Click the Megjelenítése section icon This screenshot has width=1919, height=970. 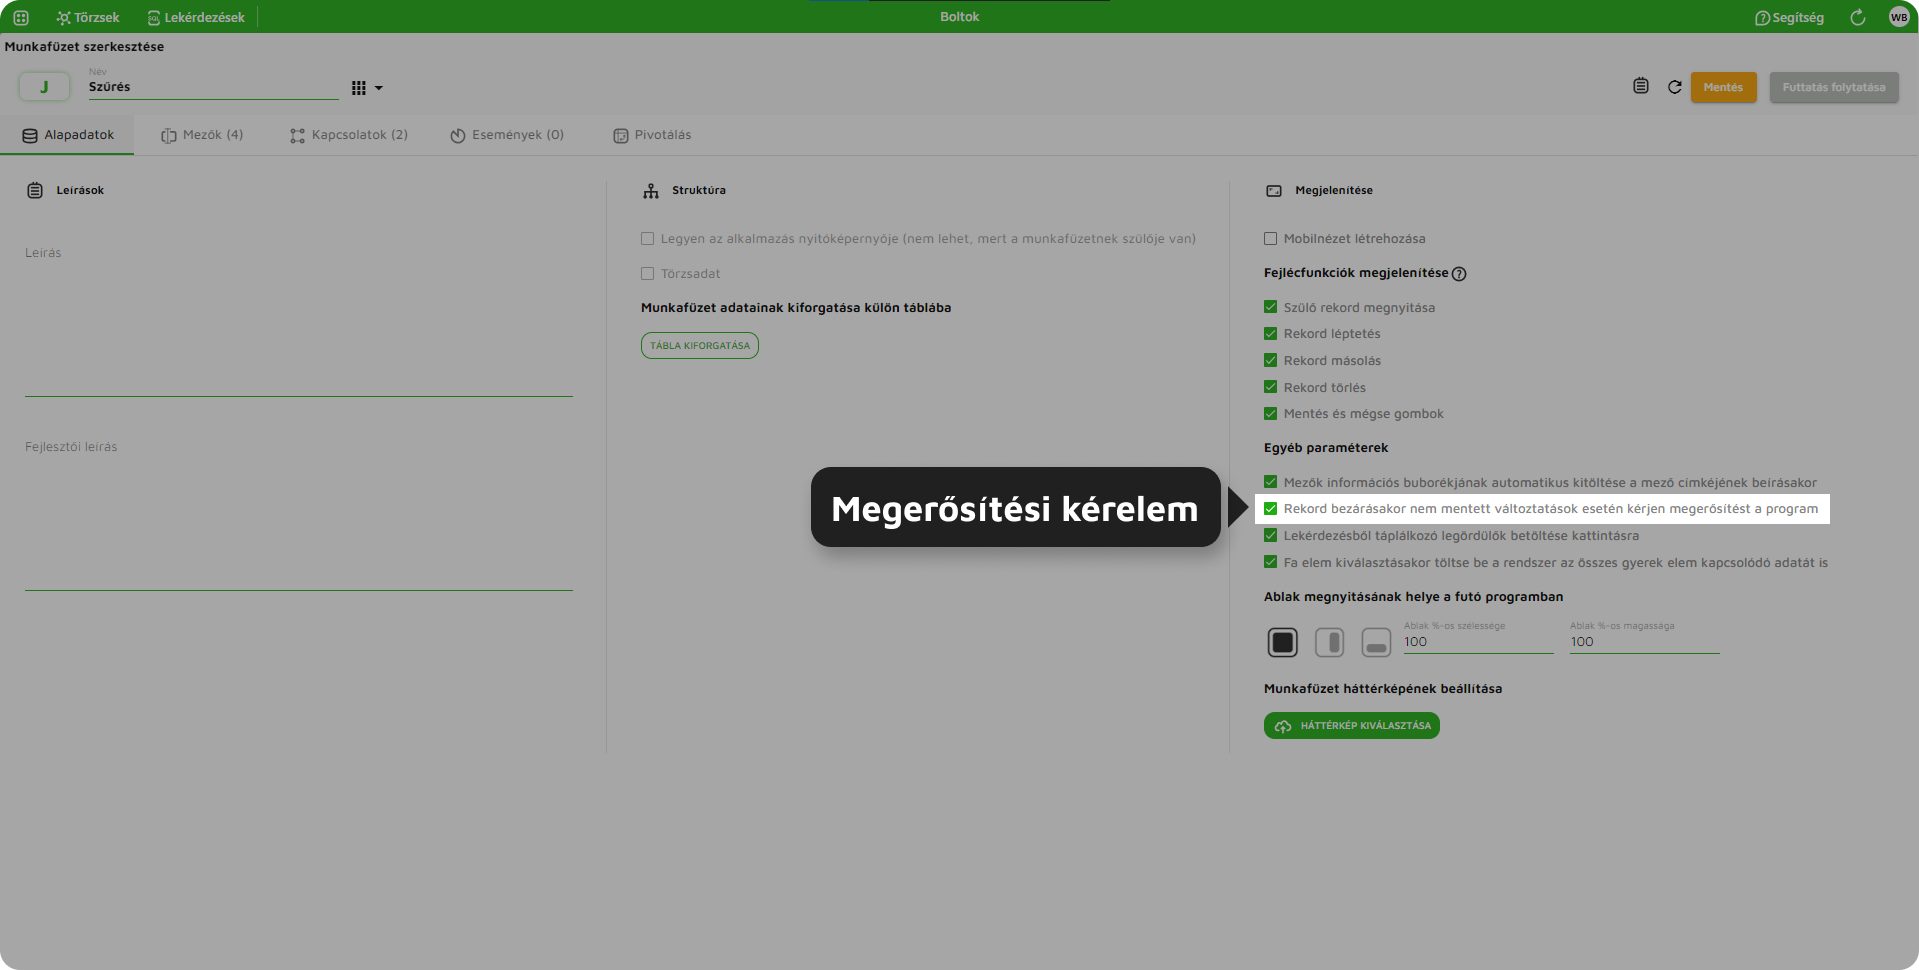pyautogui.click(x=1274, y=190)
